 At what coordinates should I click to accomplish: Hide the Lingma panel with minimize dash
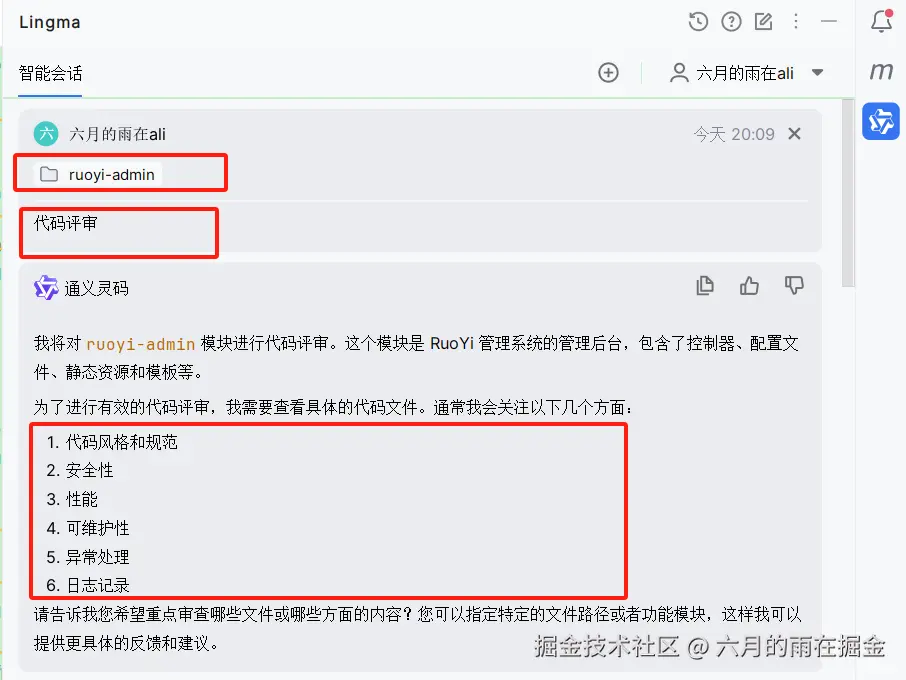point(829,21)
